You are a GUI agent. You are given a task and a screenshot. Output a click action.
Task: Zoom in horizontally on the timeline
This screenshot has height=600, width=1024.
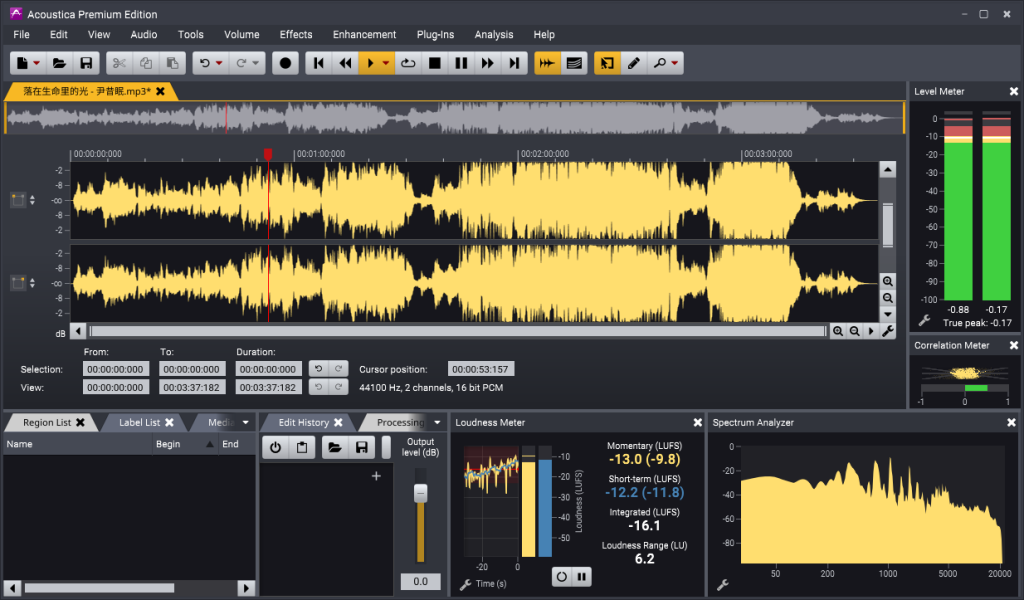click(838, 332)
